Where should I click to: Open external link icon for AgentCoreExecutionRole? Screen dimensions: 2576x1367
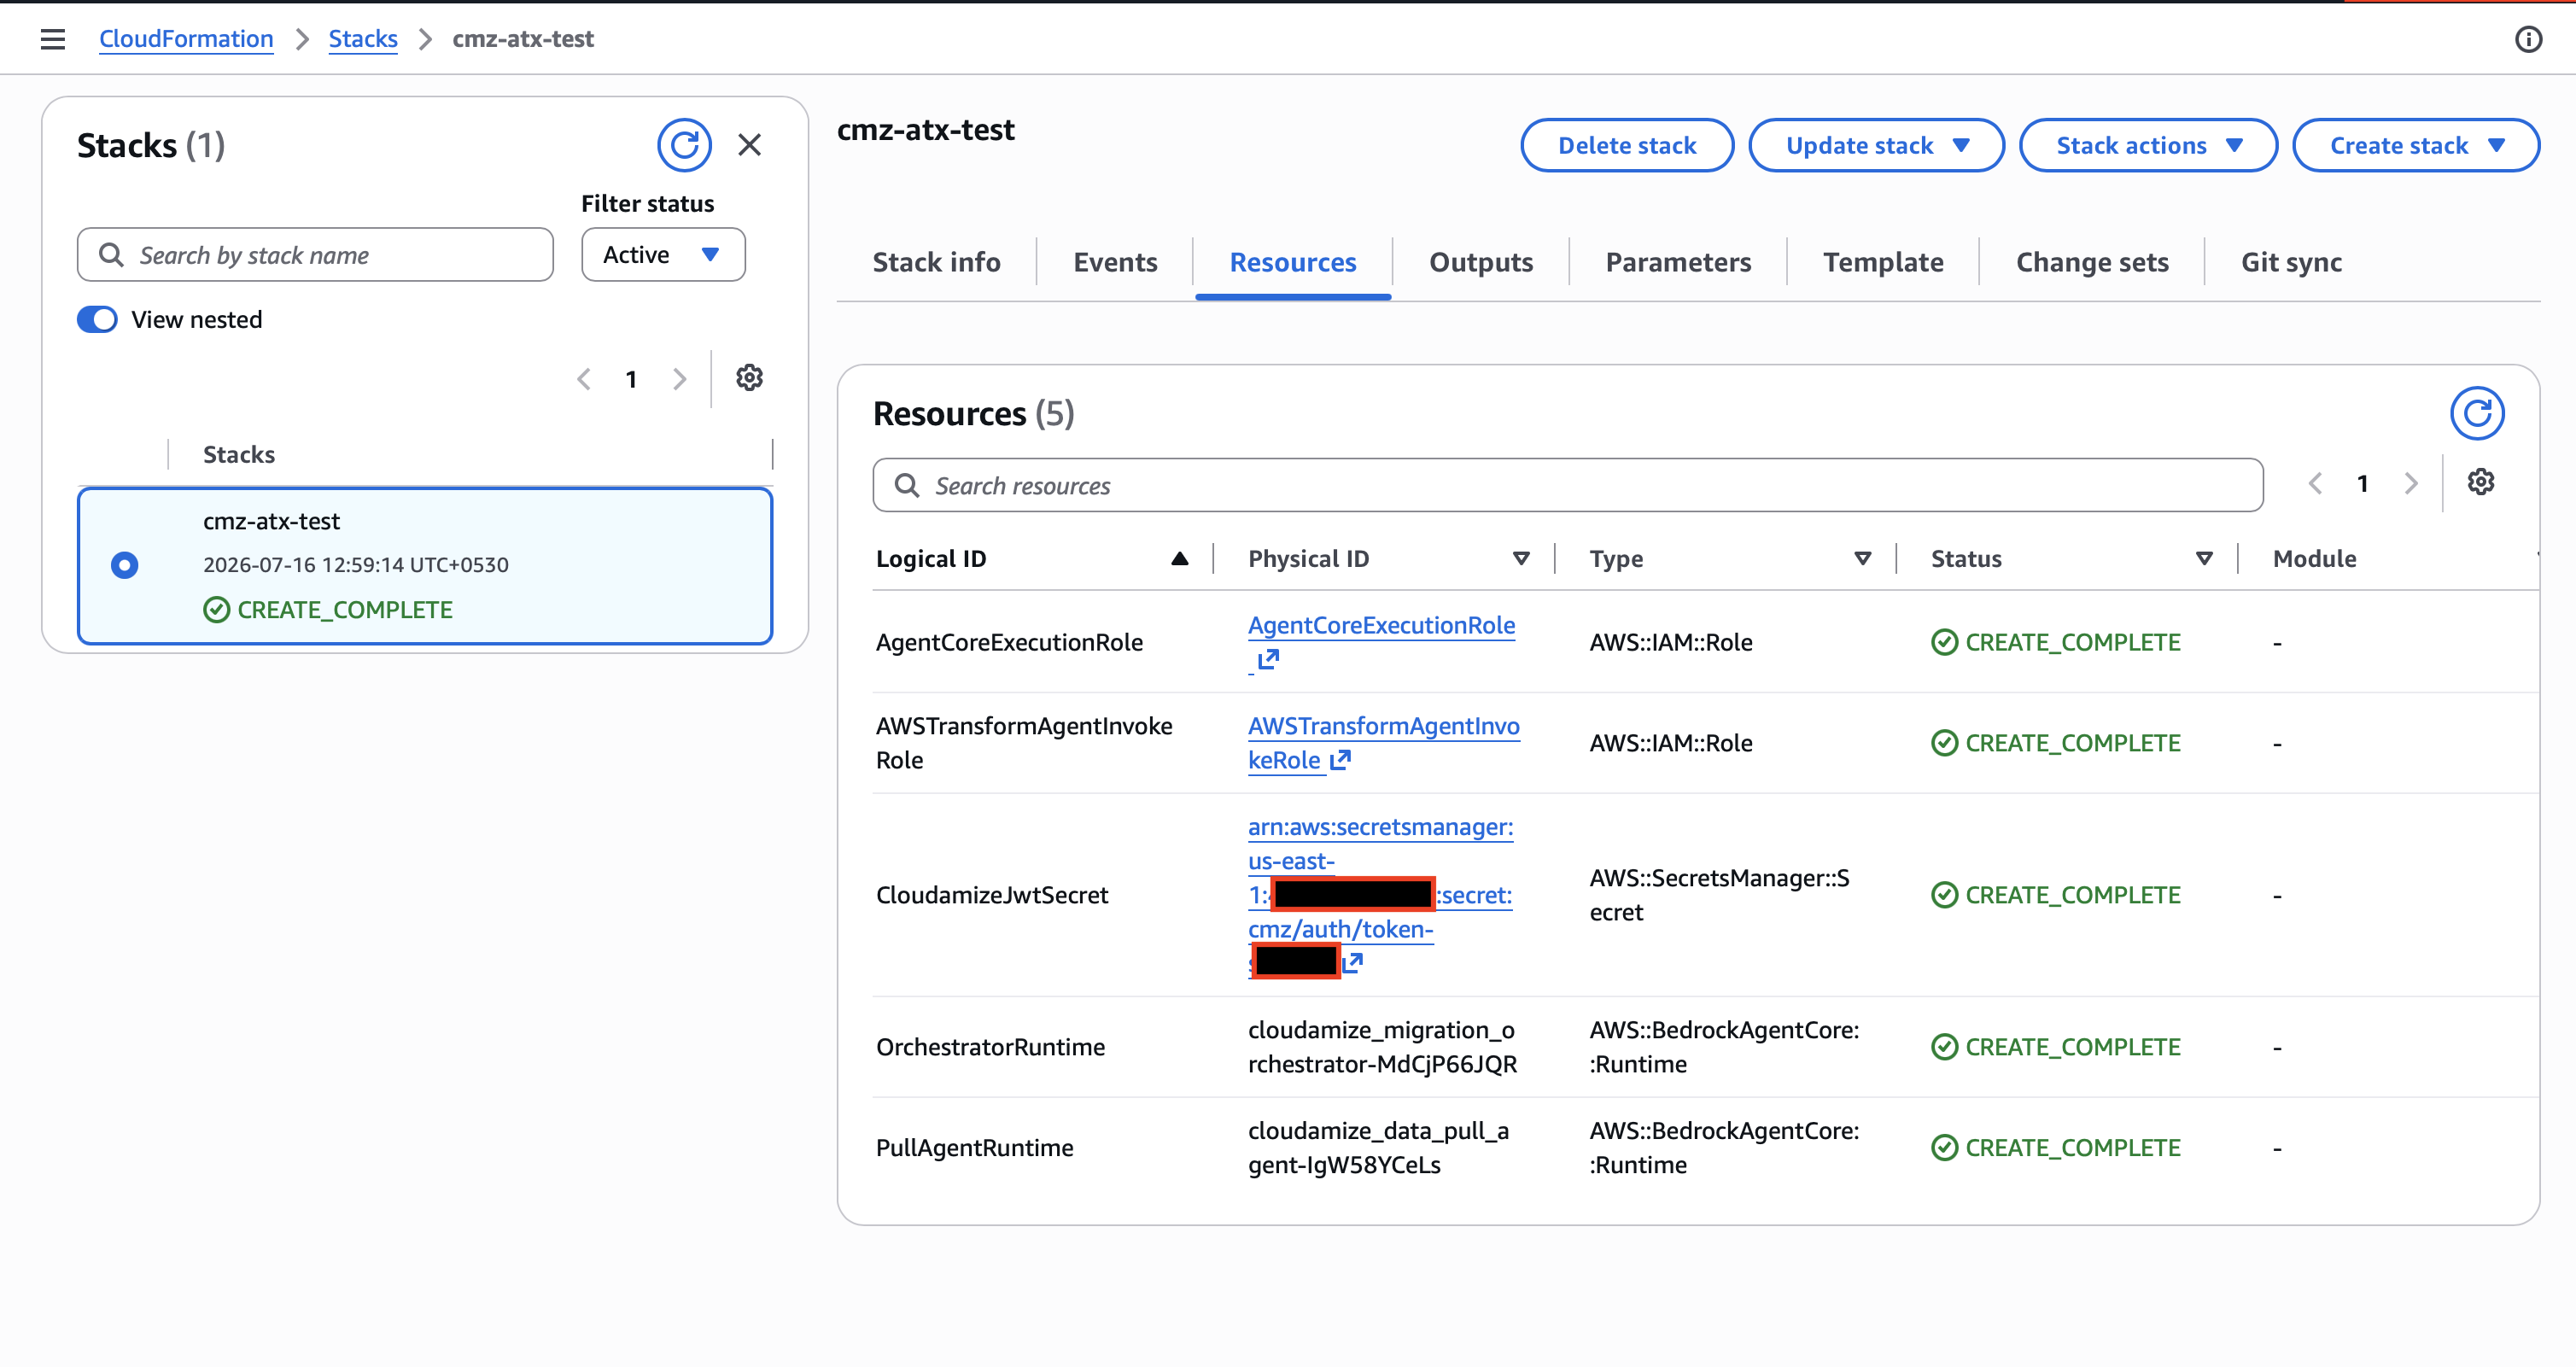(x=1268, y=659)
